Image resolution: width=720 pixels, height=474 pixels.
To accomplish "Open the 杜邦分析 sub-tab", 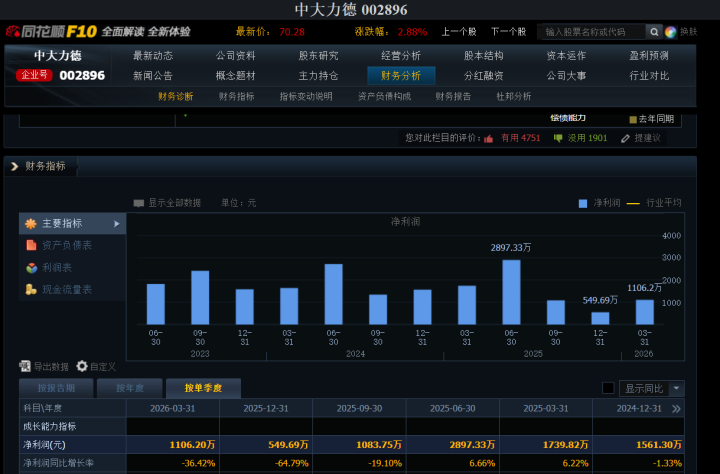I will click(x=513, y=96).
